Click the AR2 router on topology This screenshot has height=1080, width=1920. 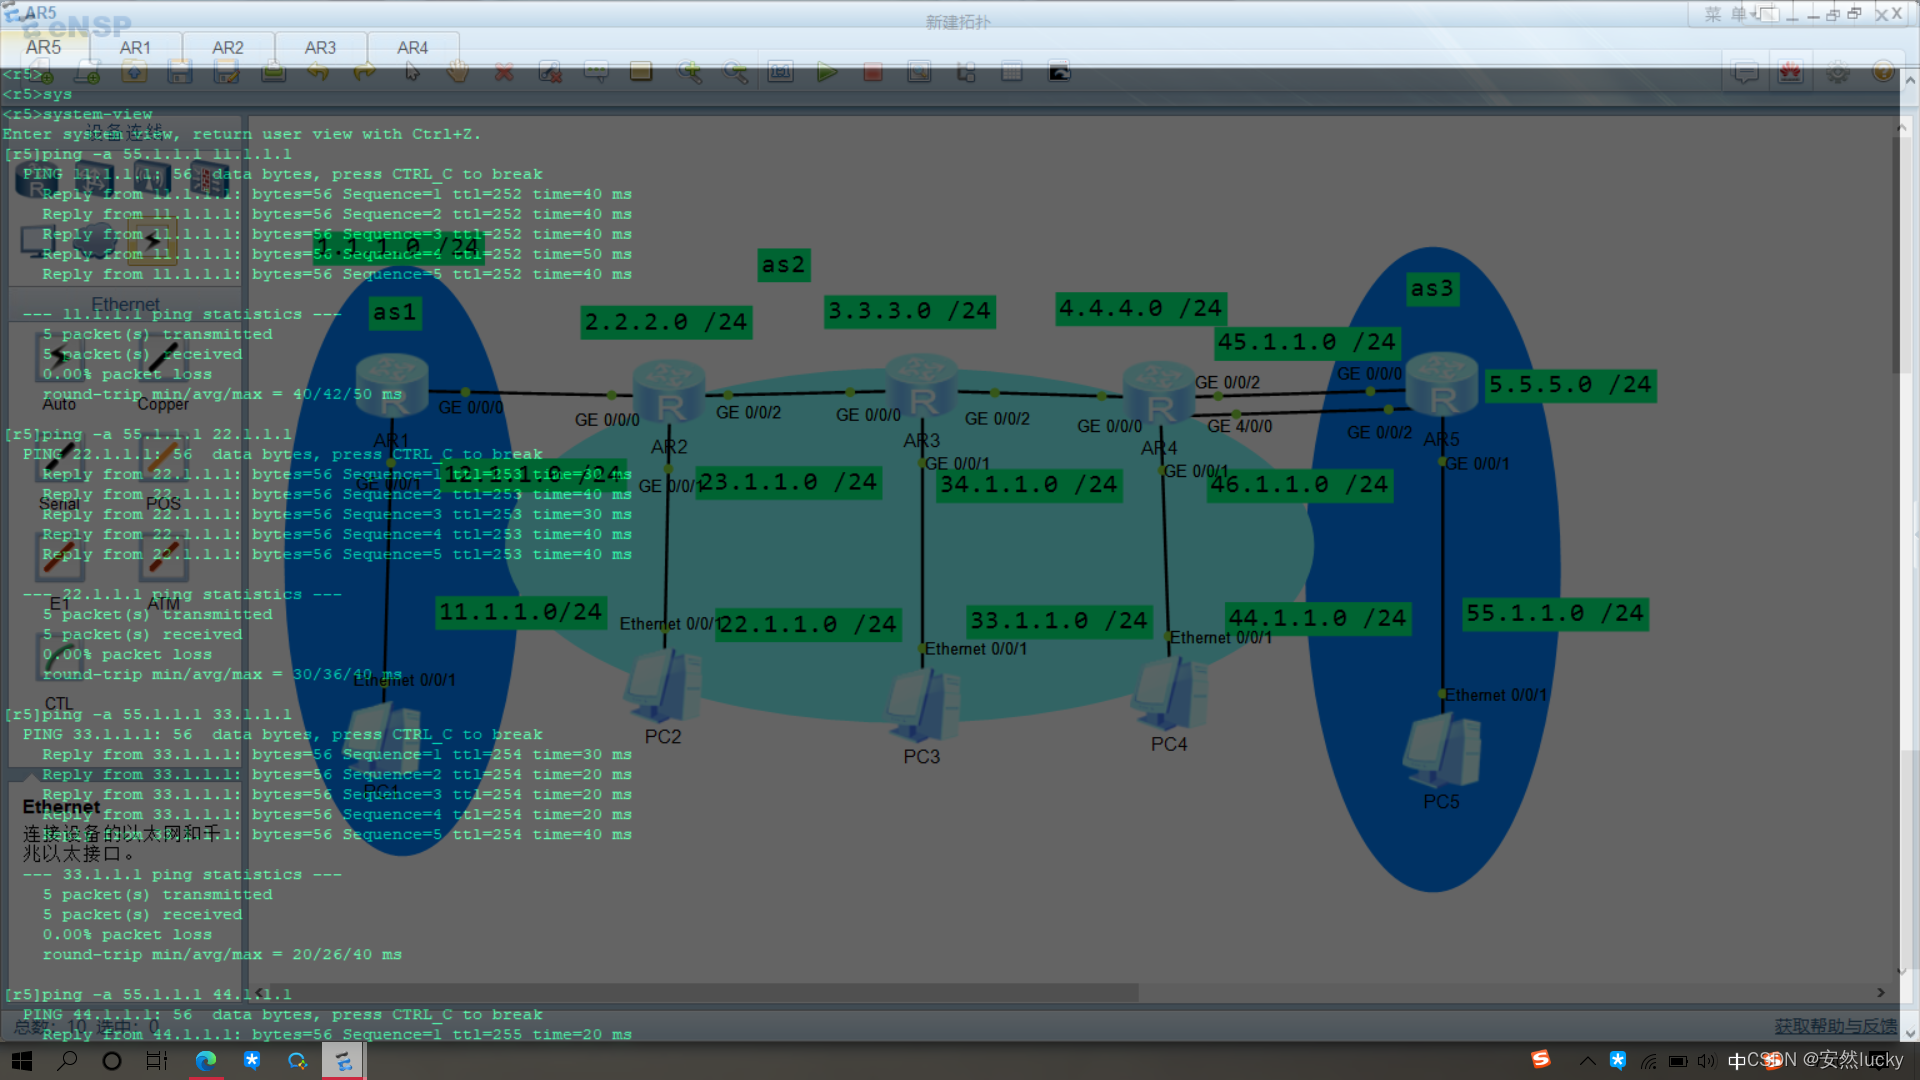pos(668,392)
